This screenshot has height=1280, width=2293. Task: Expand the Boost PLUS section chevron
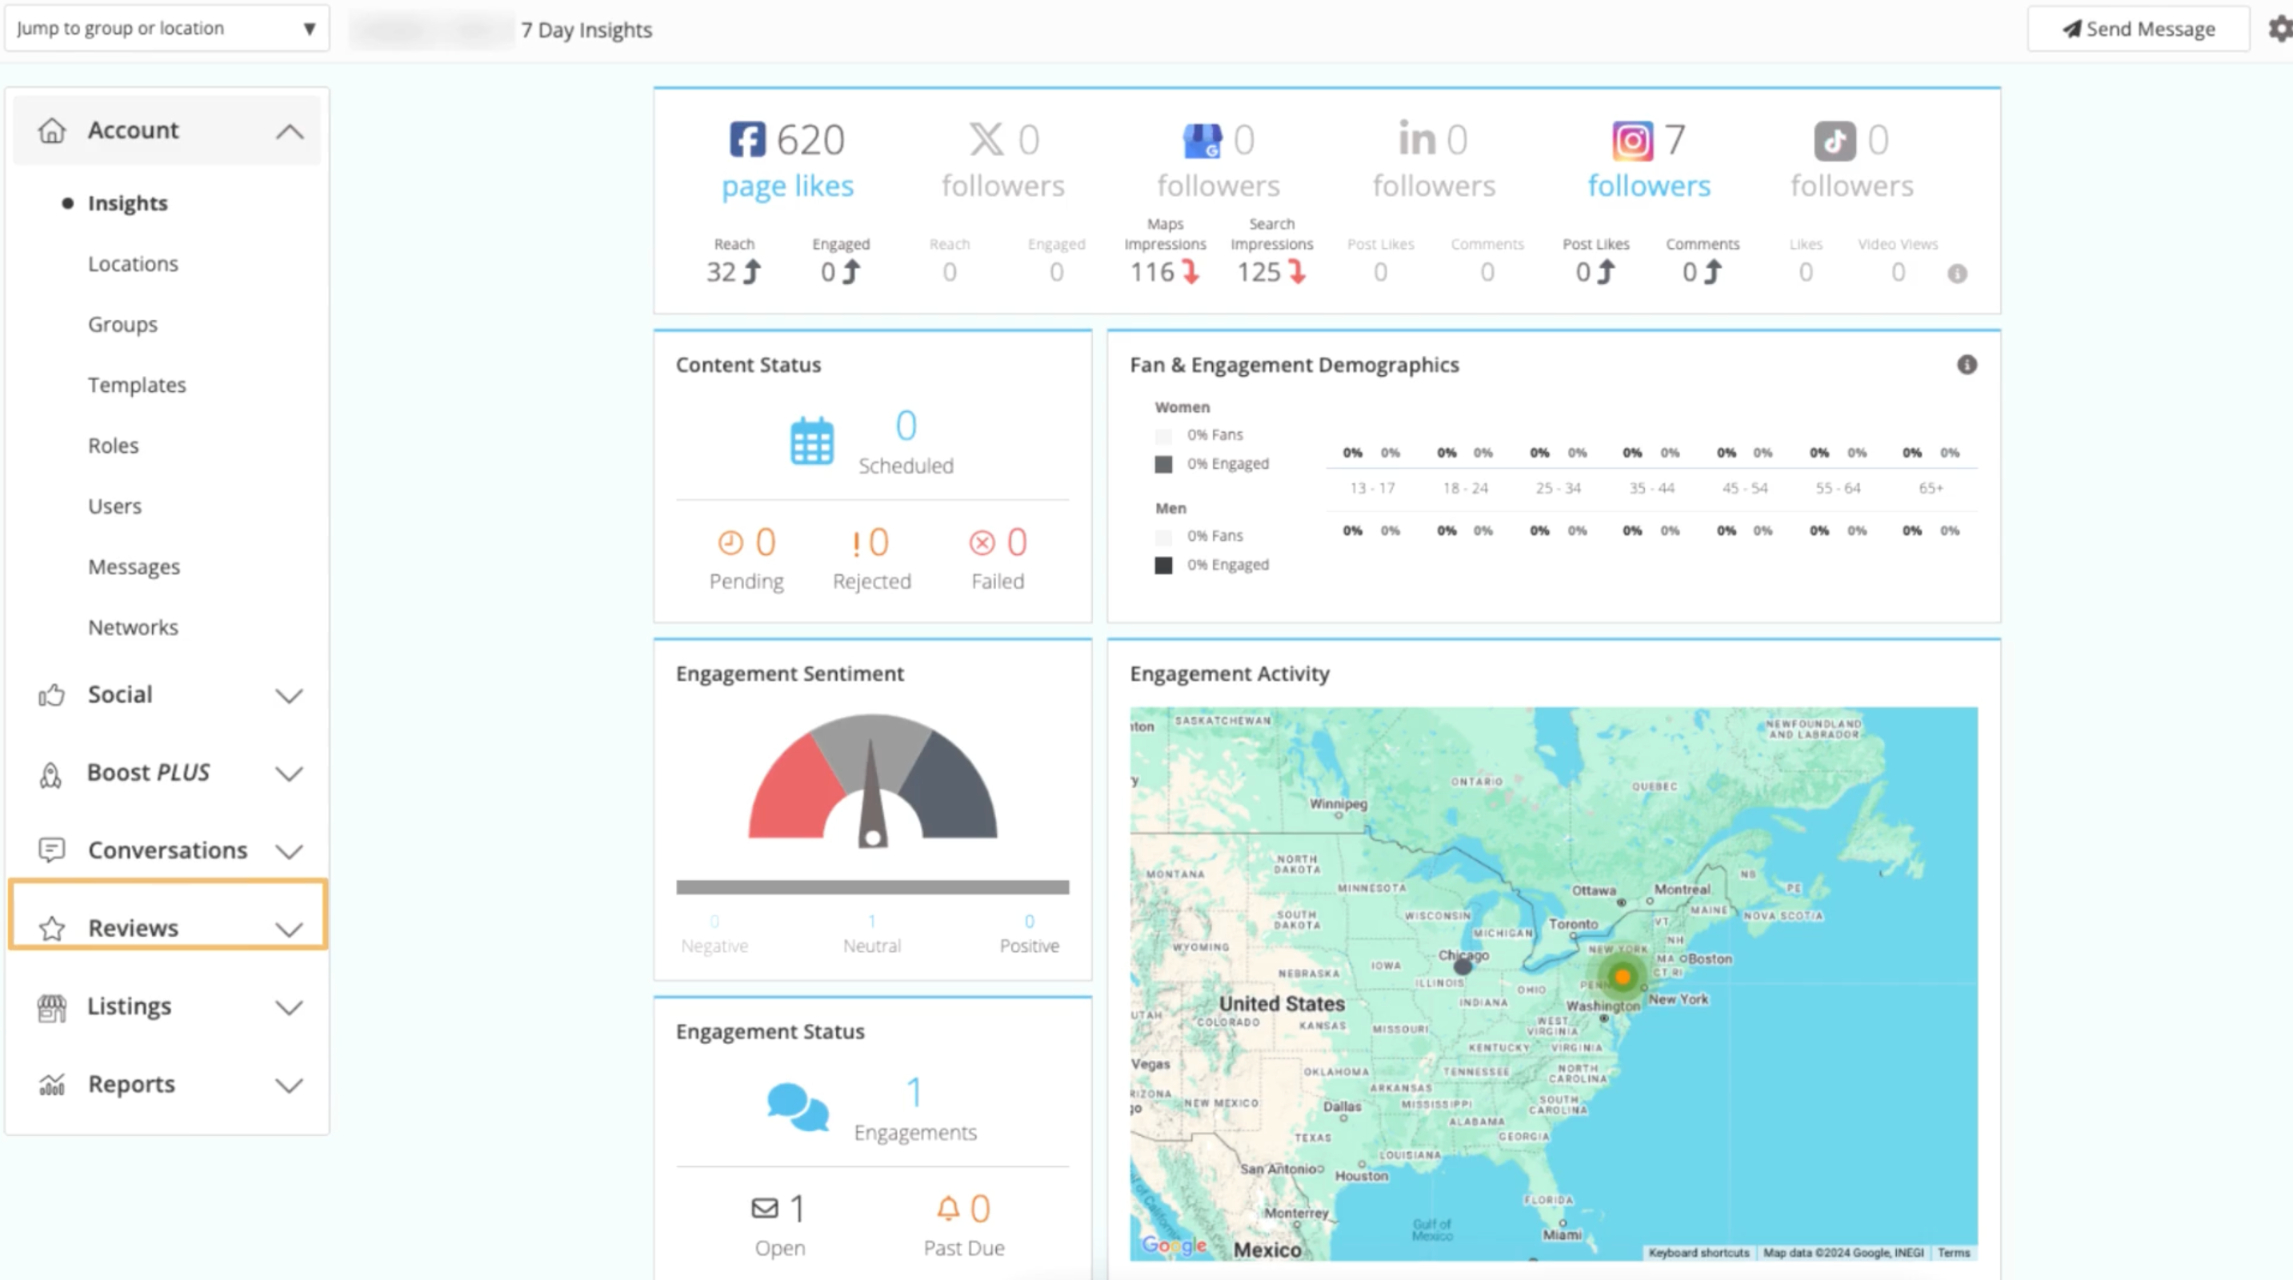point(289,774)
